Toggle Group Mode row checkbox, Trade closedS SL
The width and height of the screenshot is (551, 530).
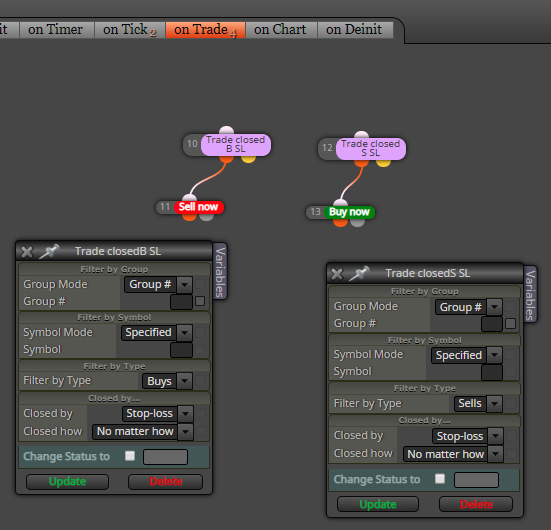click(x=510, y=306)
